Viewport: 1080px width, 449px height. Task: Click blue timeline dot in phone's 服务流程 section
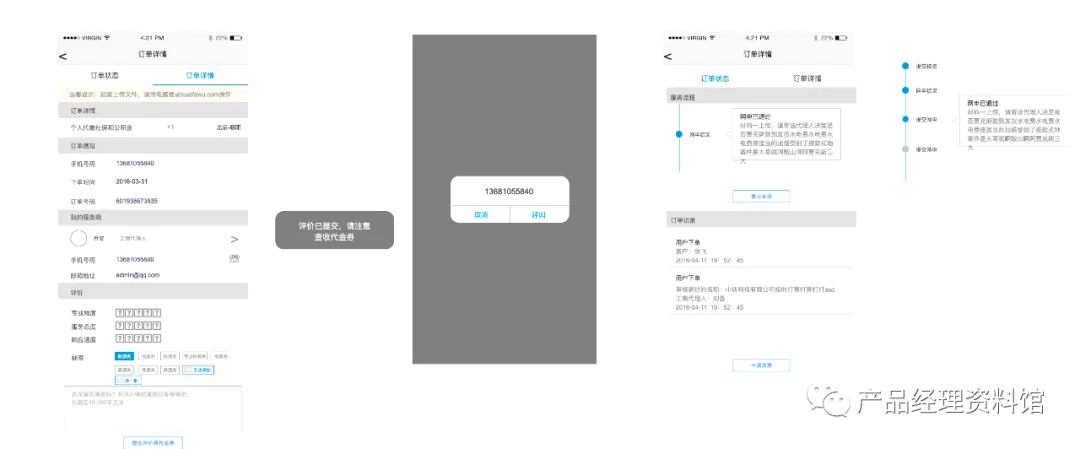(x=679, y=134)
